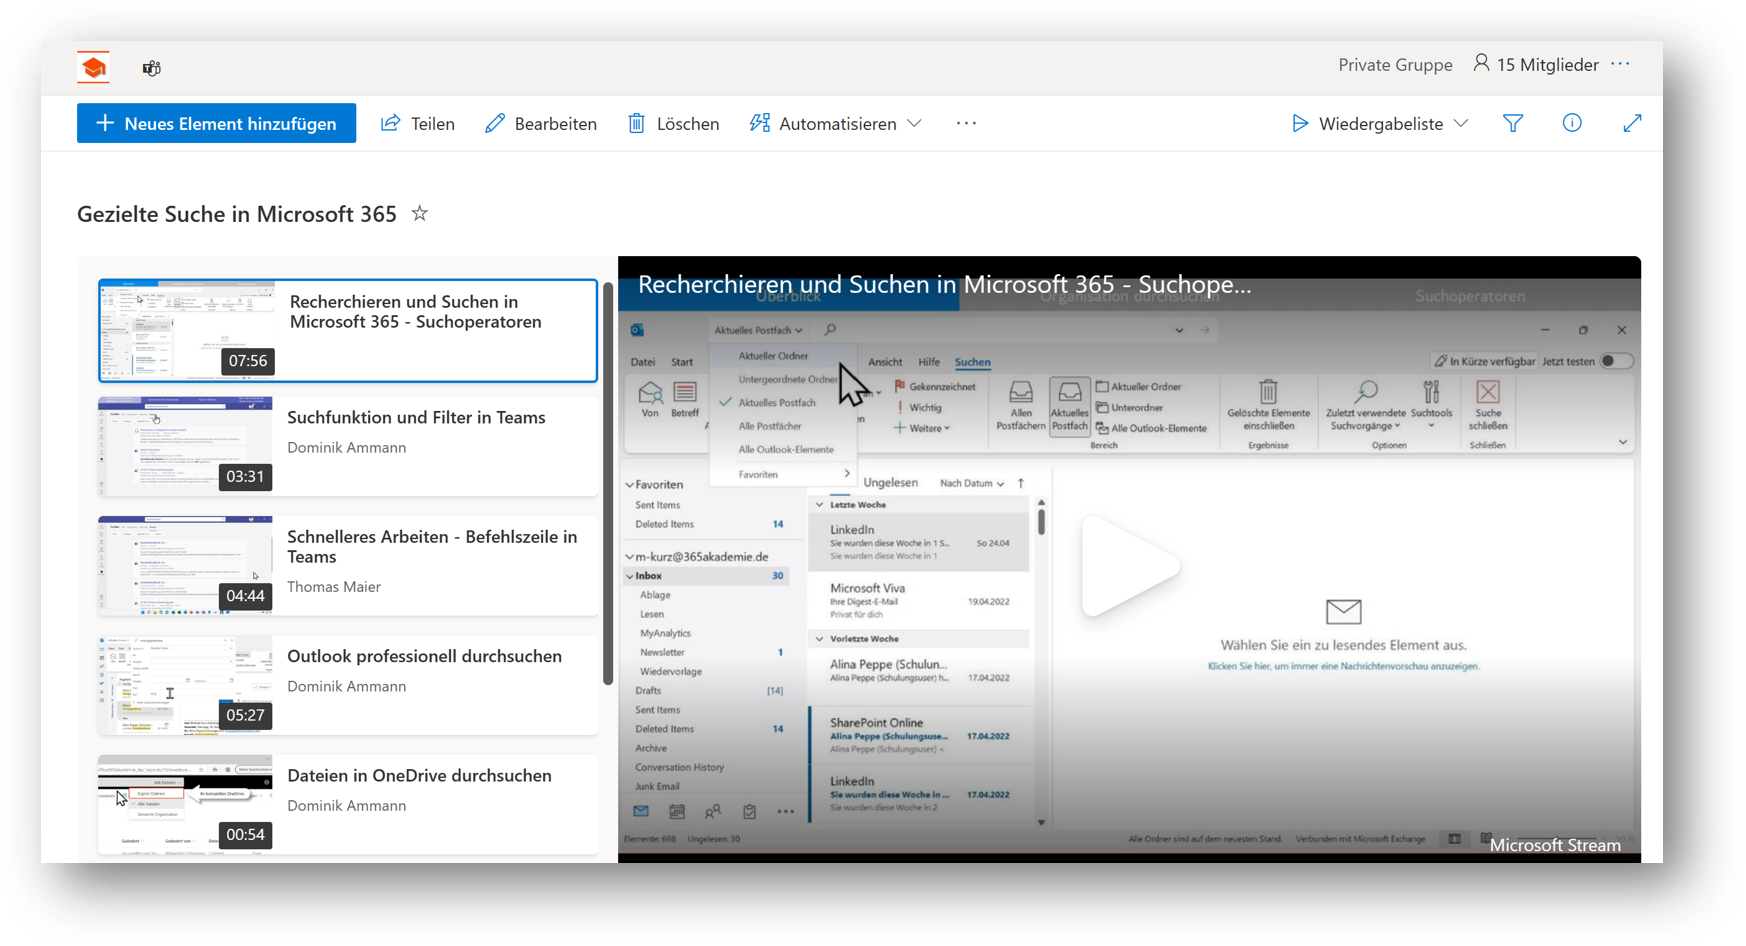Screen dimensions: 1746x946
Task: In the video, click the Betreff ribbon icon
Action: pyautogui.click(x=685, y=400)
